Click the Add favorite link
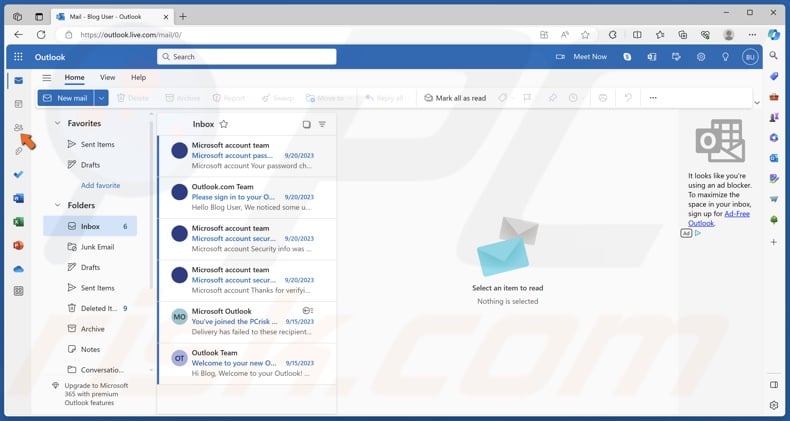This screenshot has height=421, width=790. click(101, 185)
